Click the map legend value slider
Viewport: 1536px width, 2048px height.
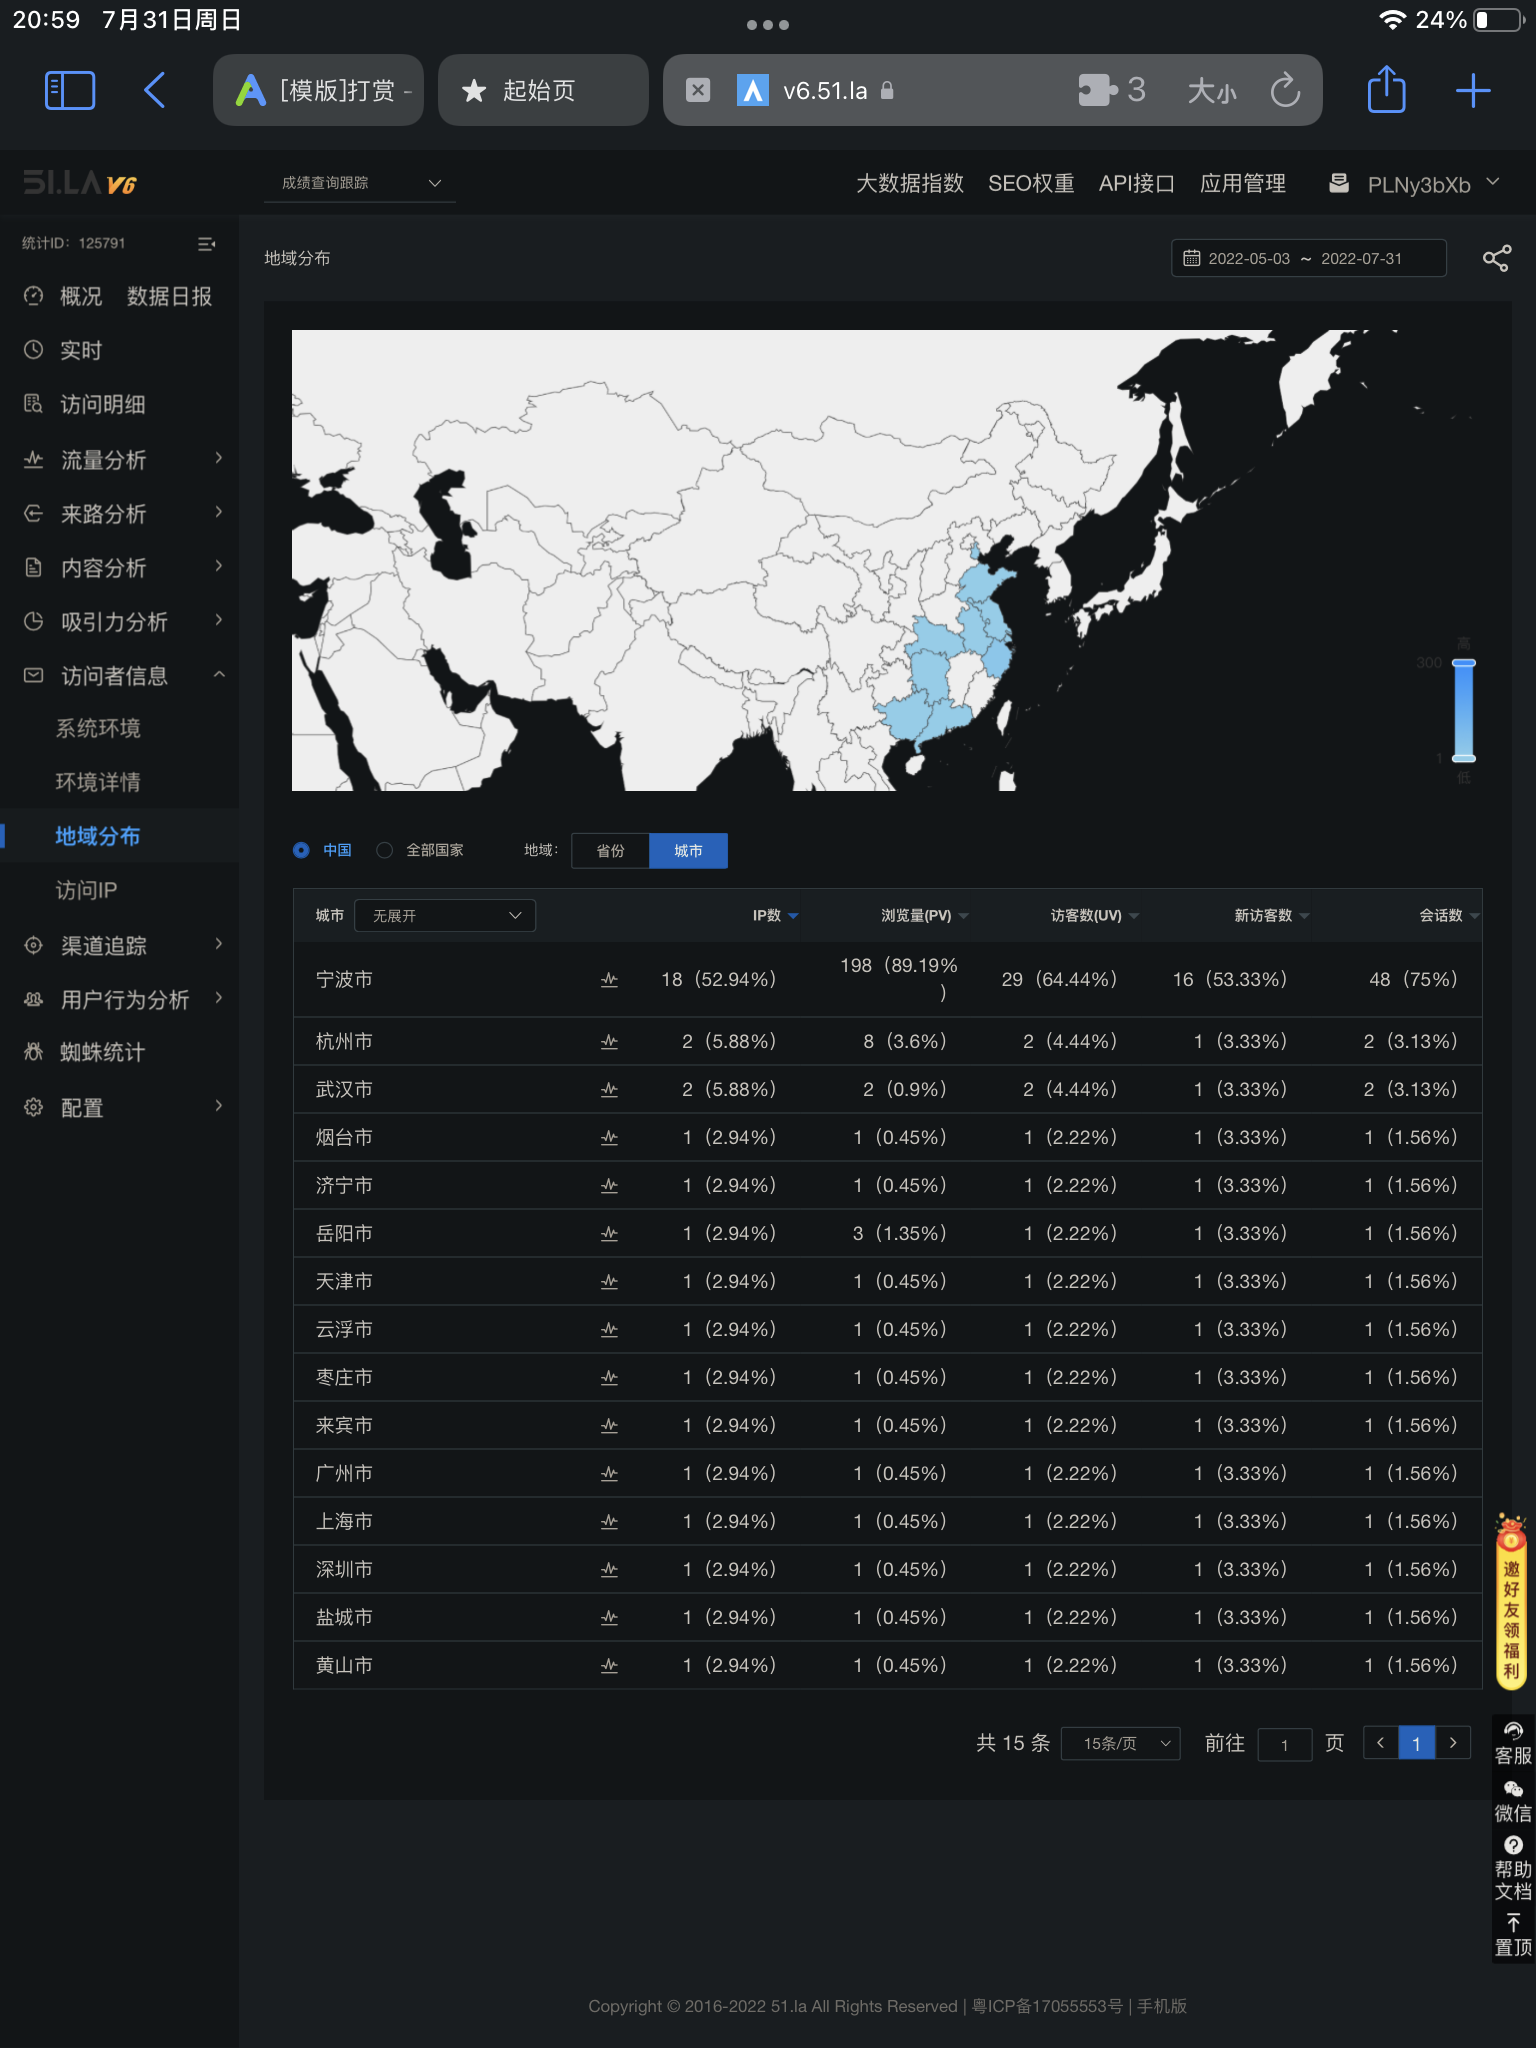click(x=1463, y=712)
